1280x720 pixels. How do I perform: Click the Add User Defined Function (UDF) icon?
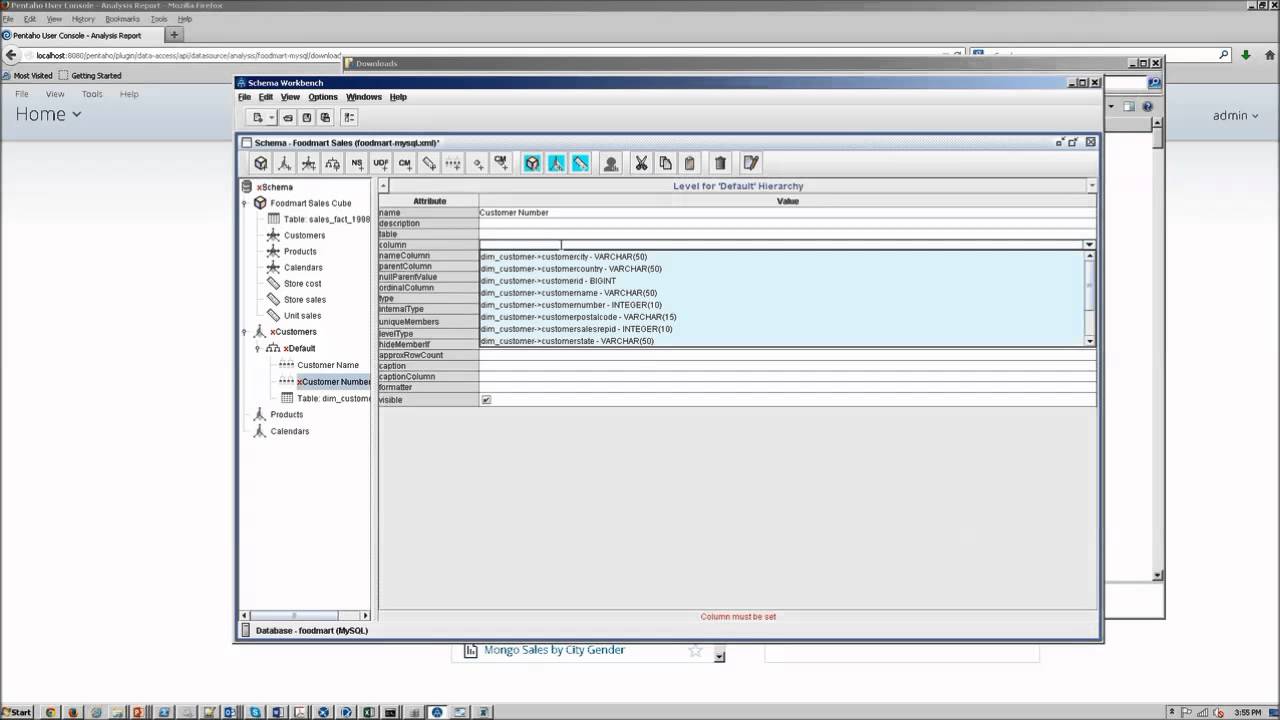pyautogui.click(x=381, y=163)
